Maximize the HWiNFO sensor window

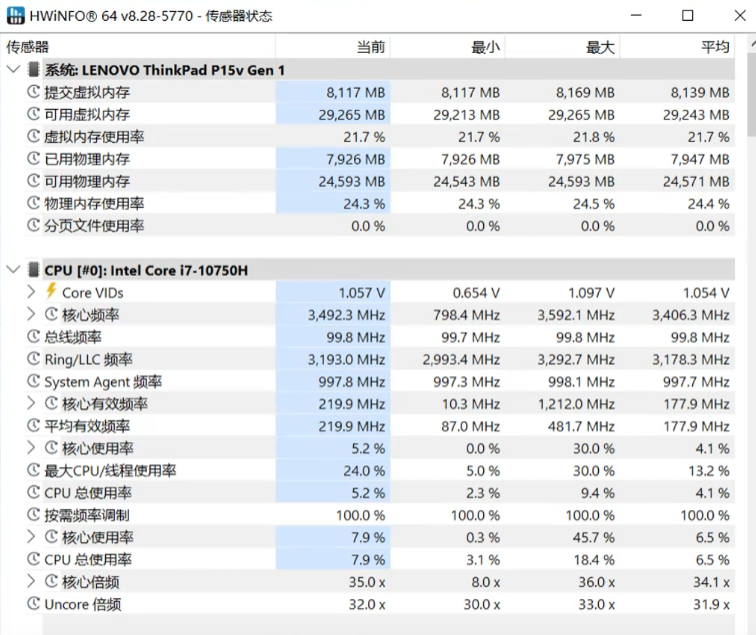[688, 15]
